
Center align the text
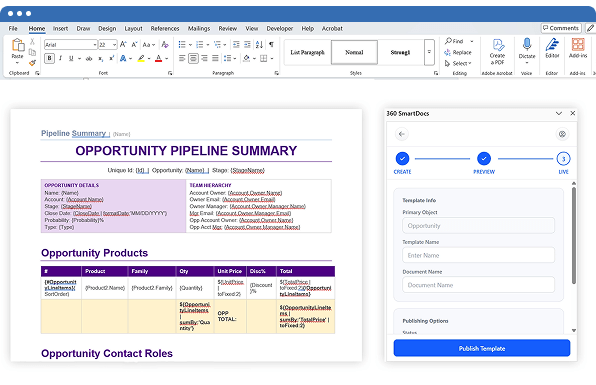pos(193,59)
